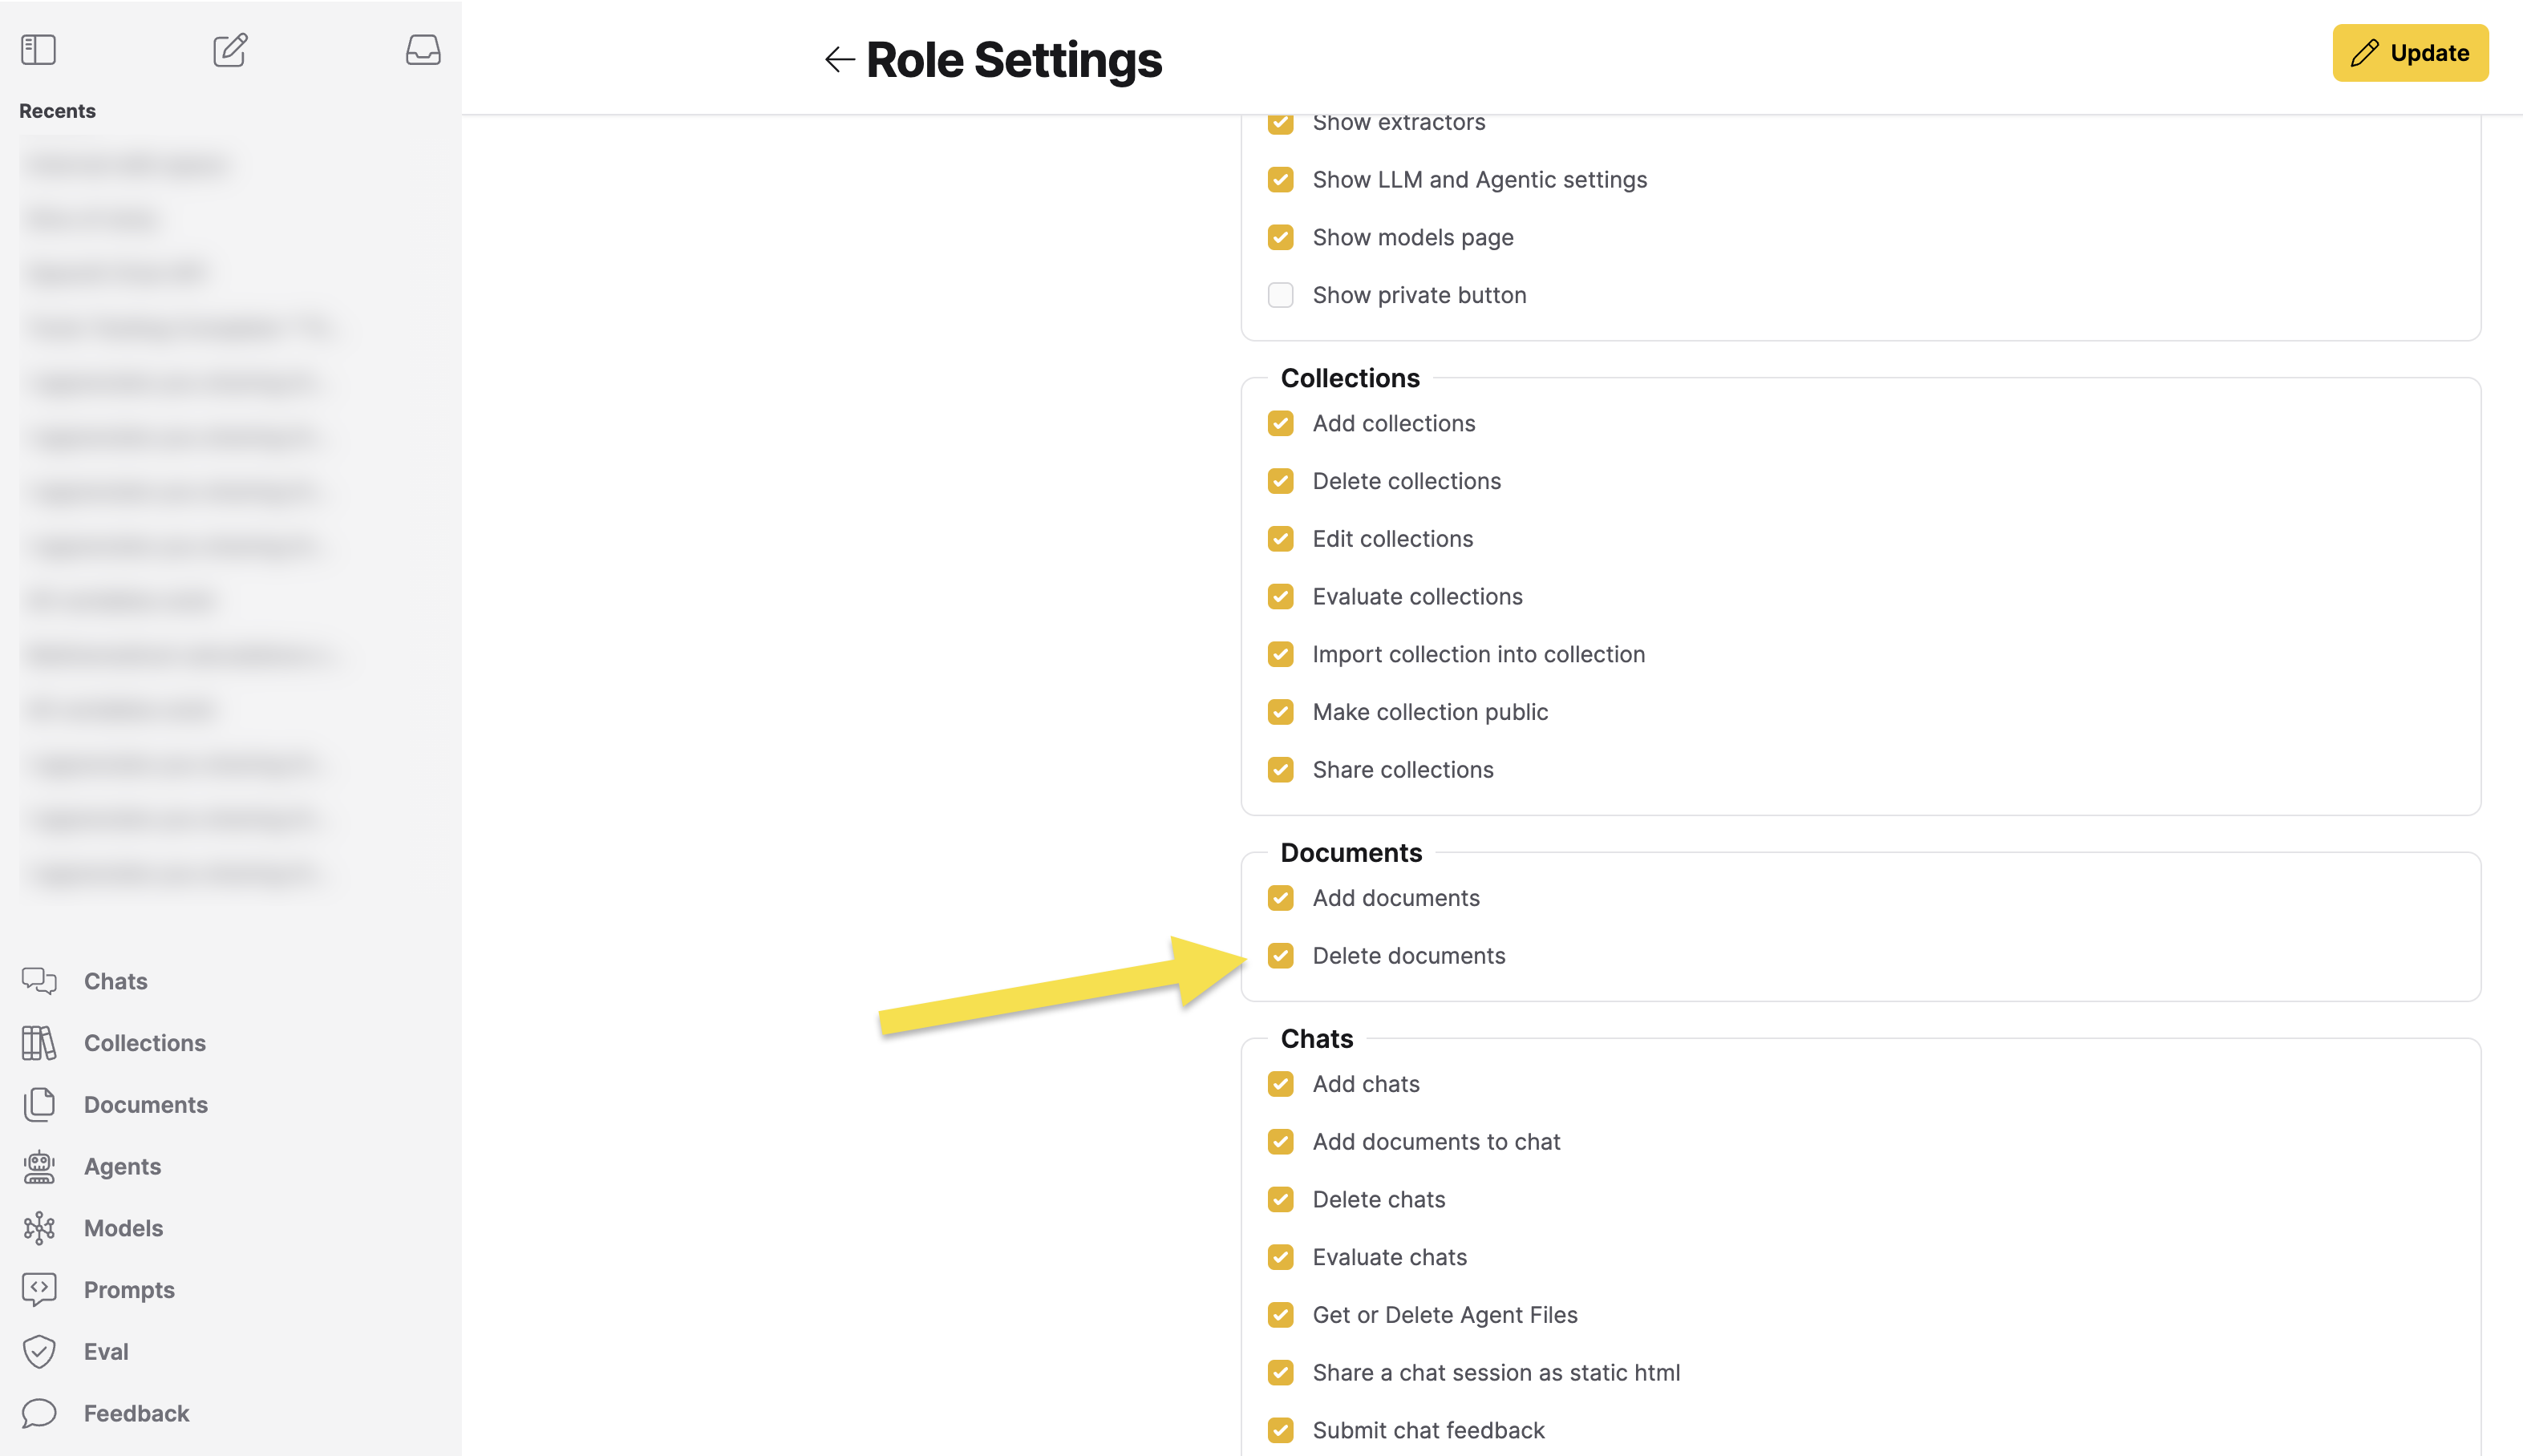Toggle the sidebar panel icon

click(38, 49)
